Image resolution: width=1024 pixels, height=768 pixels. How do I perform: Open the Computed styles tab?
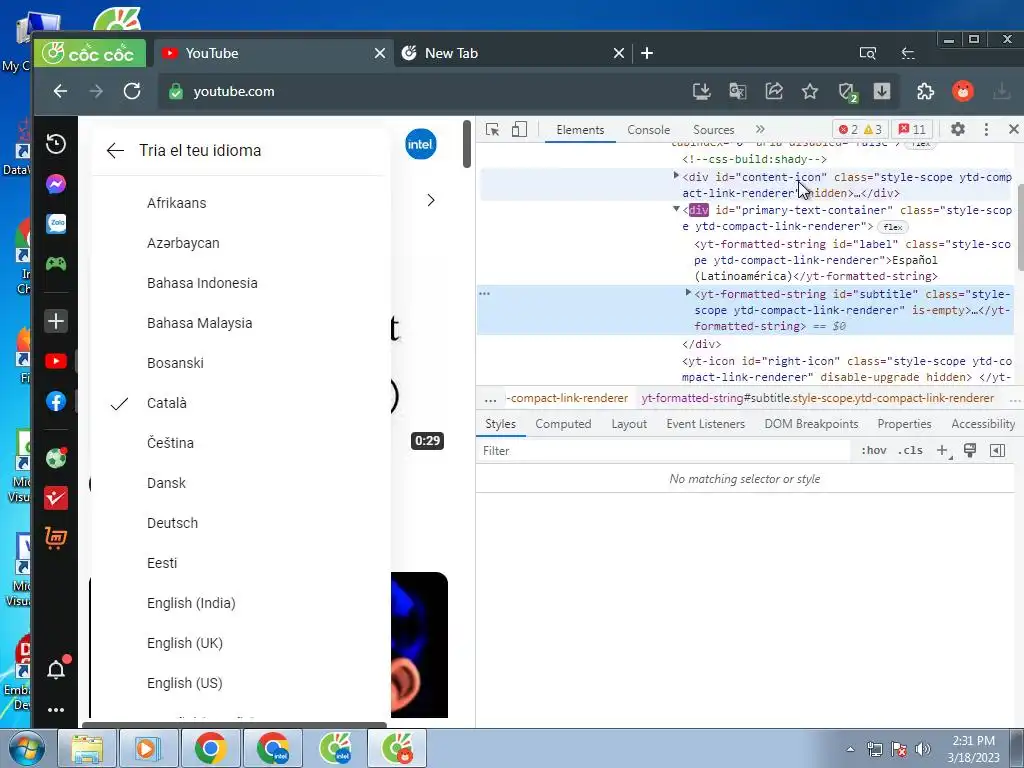563,424
